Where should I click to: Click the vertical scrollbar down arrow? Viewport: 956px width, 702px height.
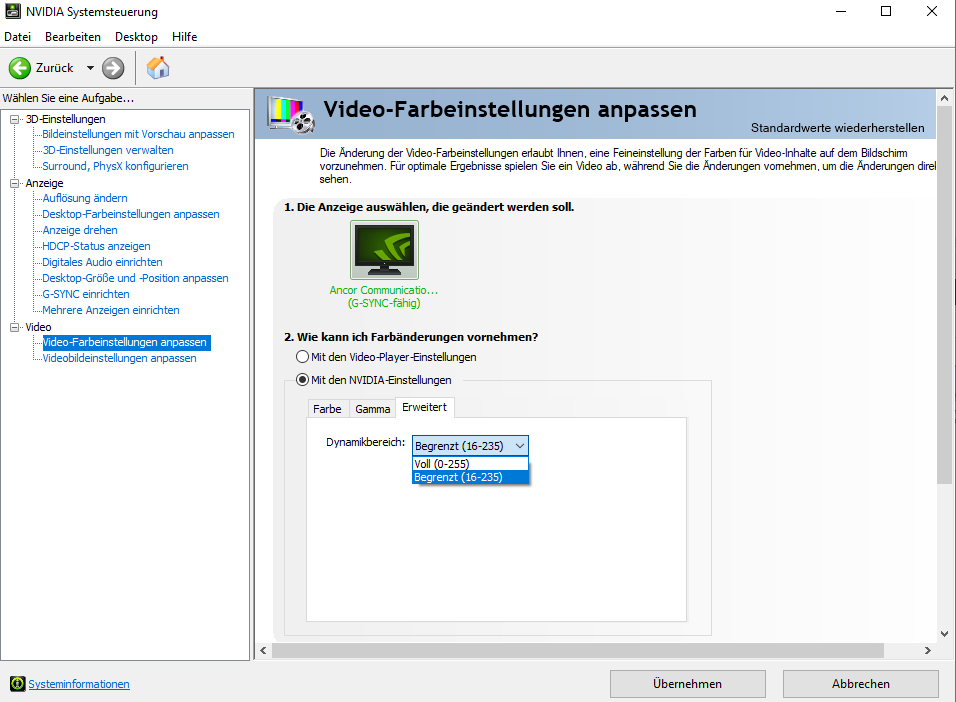(944, 634)
